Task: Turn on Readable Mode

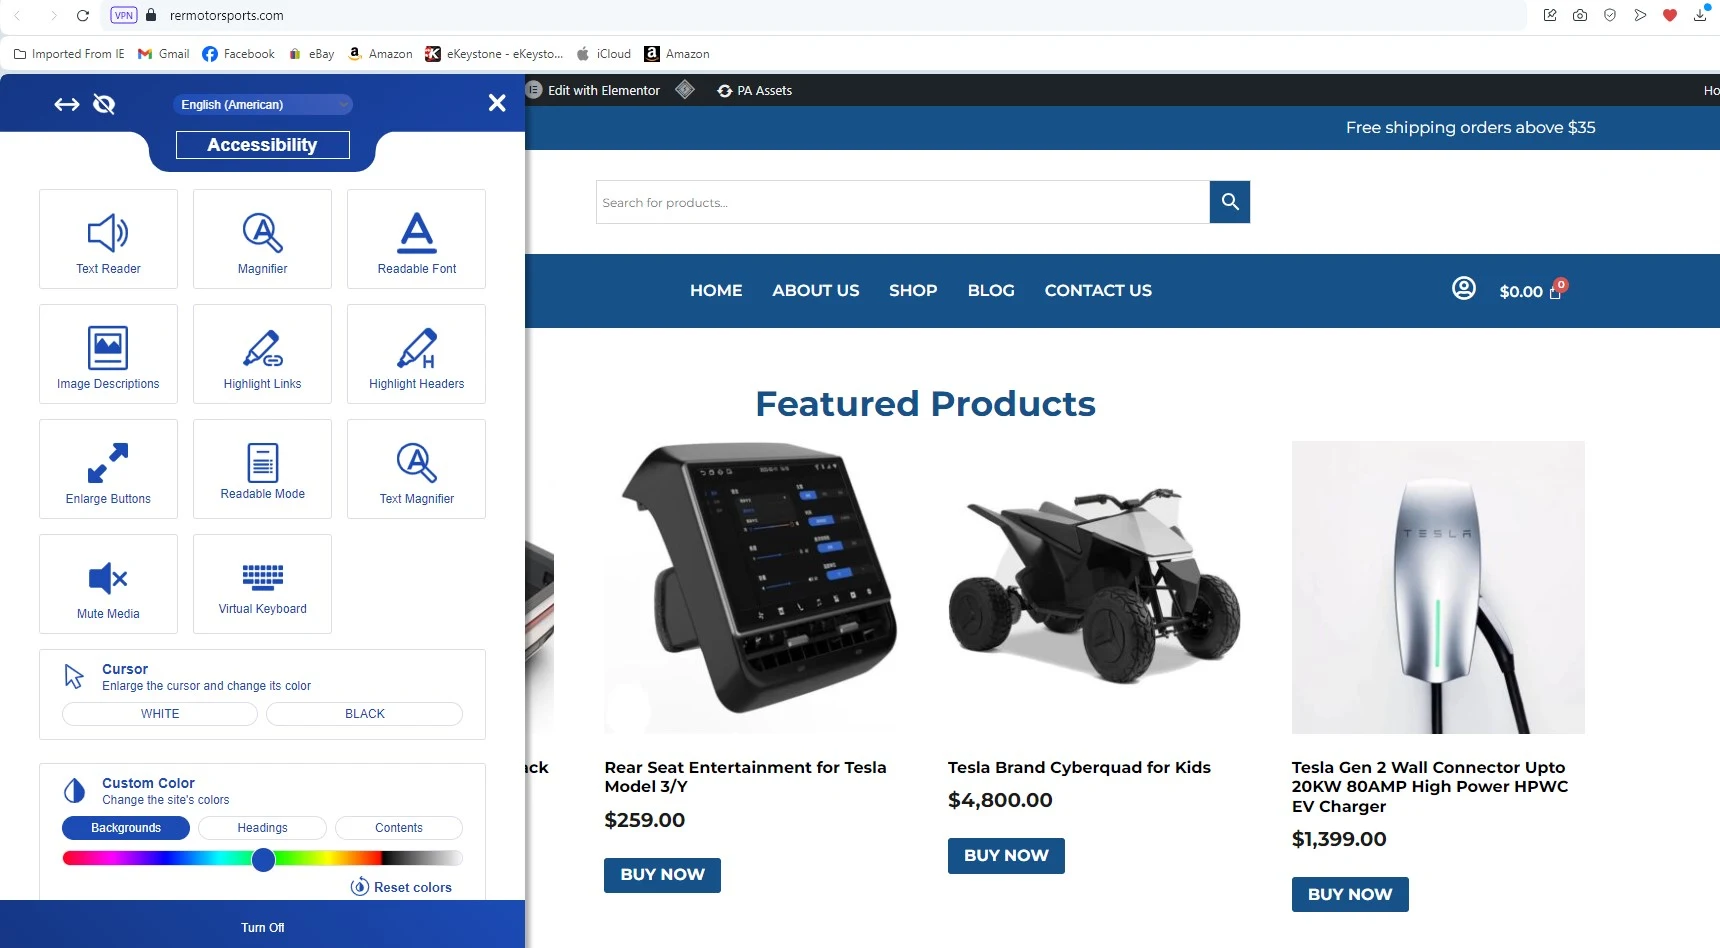Action: pyautogui.click(x=262, y=469)
